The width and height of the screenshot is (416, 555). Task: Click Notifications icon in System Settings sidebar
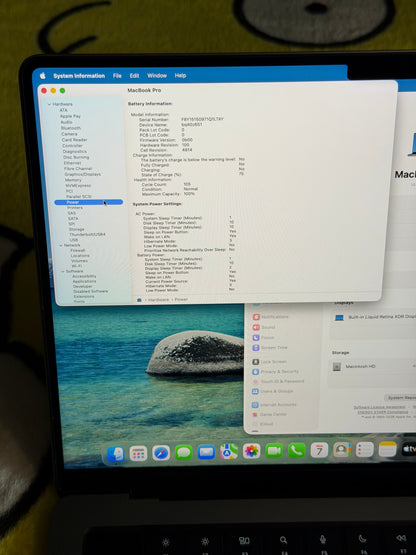coord(256,317)
